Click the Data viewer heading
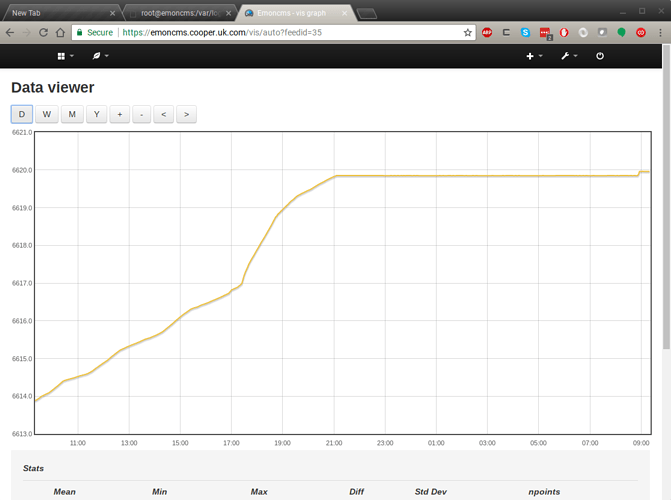Viewport: 671px width, 500px height. (53, 87)
